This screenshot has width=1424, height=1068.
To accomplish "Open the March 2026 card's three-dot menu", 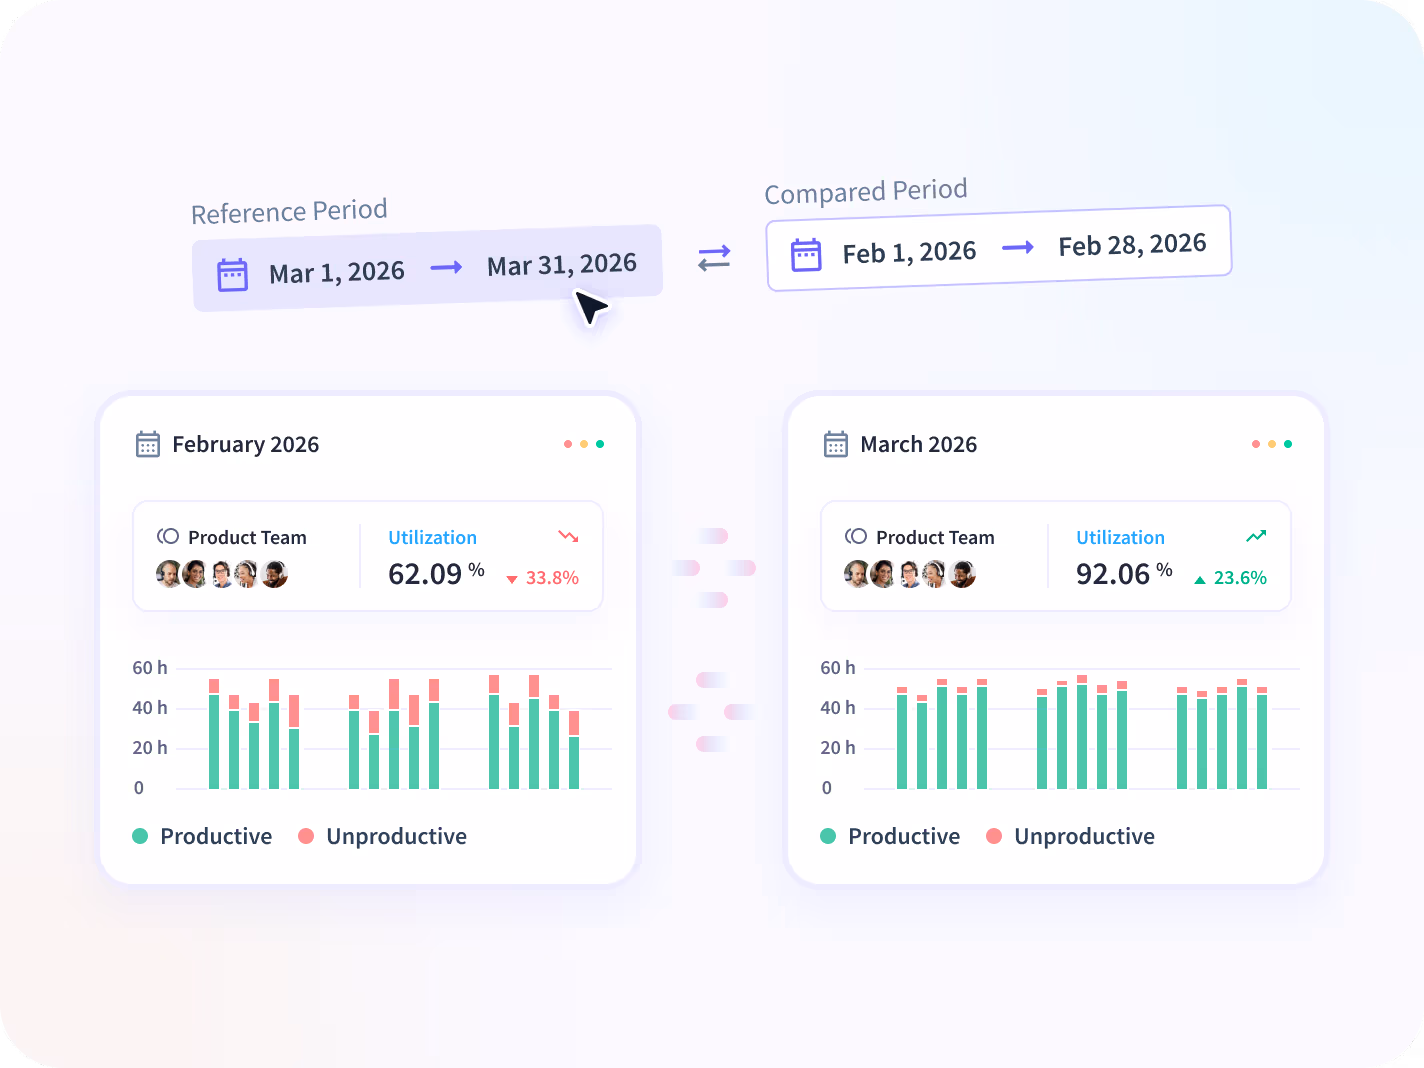I will [x=1272, y=444].
